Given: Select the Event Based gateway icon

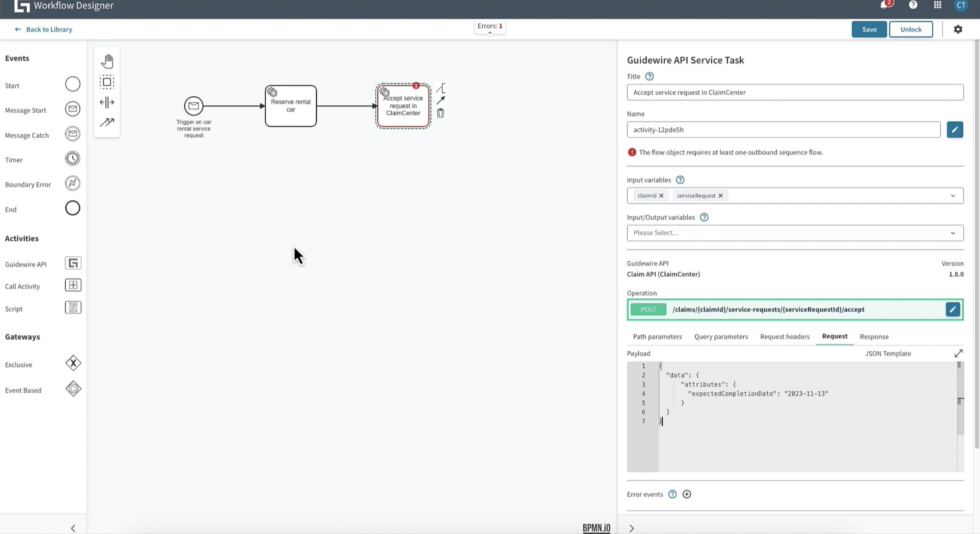Looking at the screenshot, I should point(73,389).
